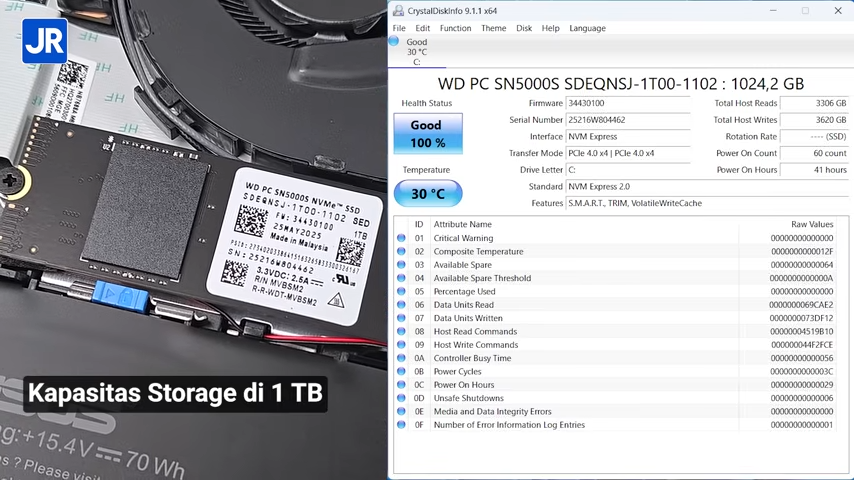This screenshot has width=854, height=480.
Task: Click the status dot for Power Cycles
Action: coord(401,372)
